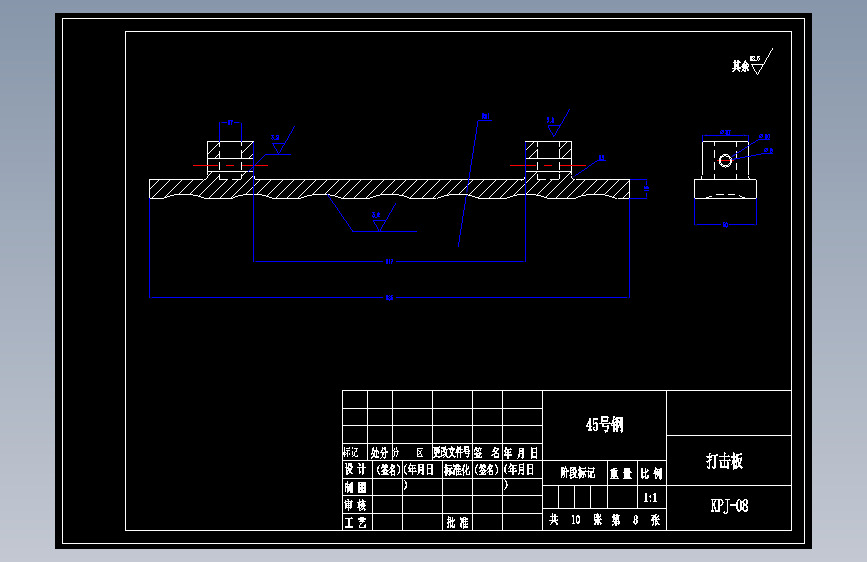Select the "批准" cell

pos(457,523)
